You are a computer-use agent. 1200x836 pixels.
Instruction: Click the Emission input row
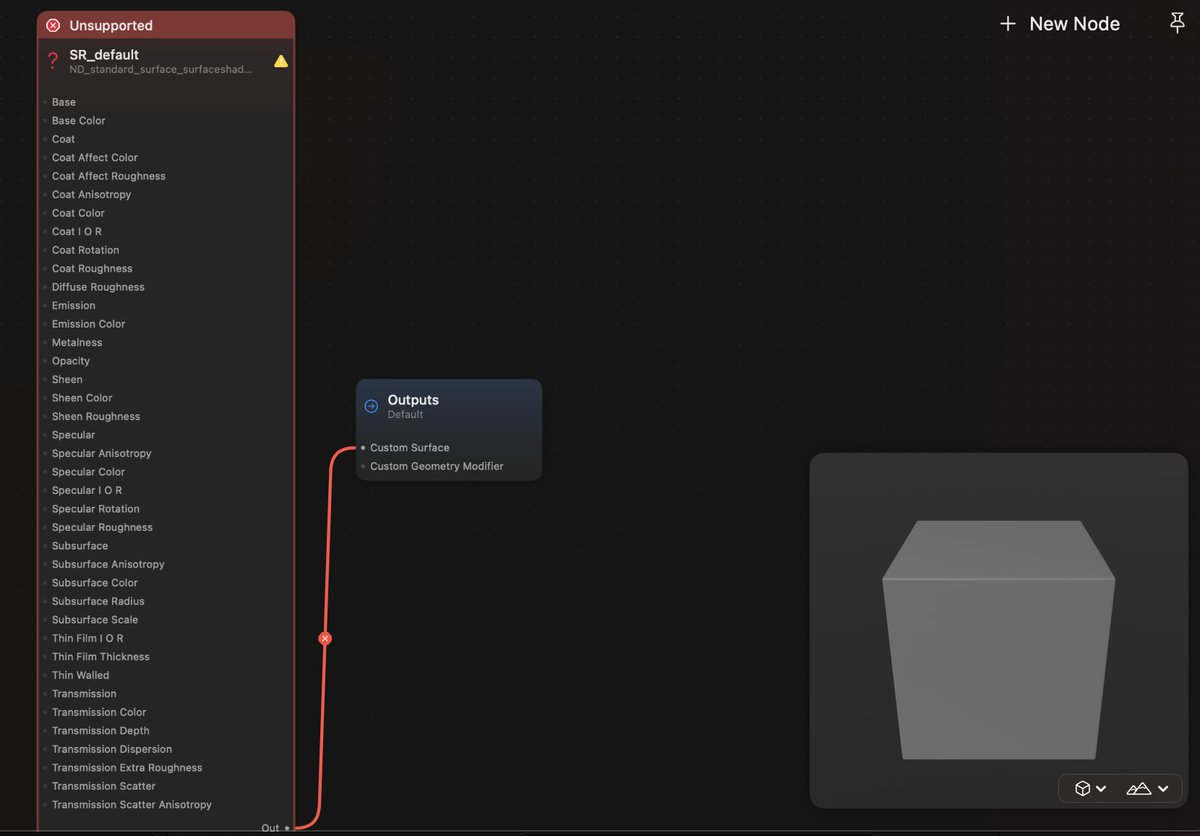pos(74,305)
